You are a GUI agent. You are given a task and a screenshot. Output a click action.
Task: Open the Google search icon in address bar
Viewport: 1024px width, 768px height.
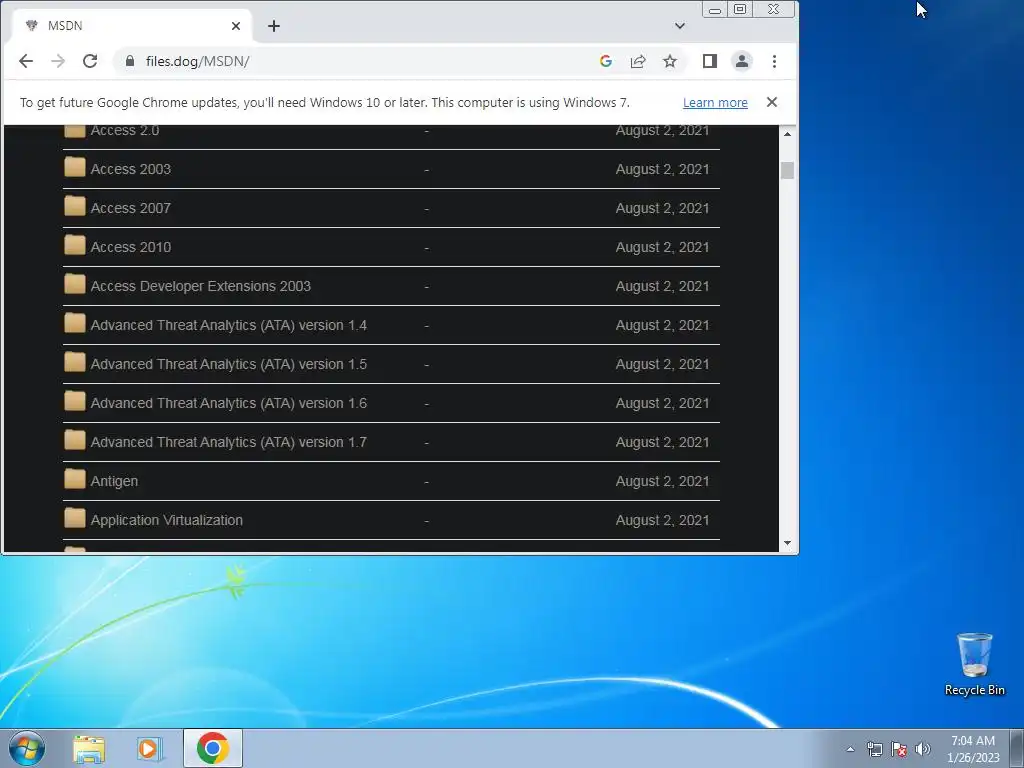coord(605,61)
